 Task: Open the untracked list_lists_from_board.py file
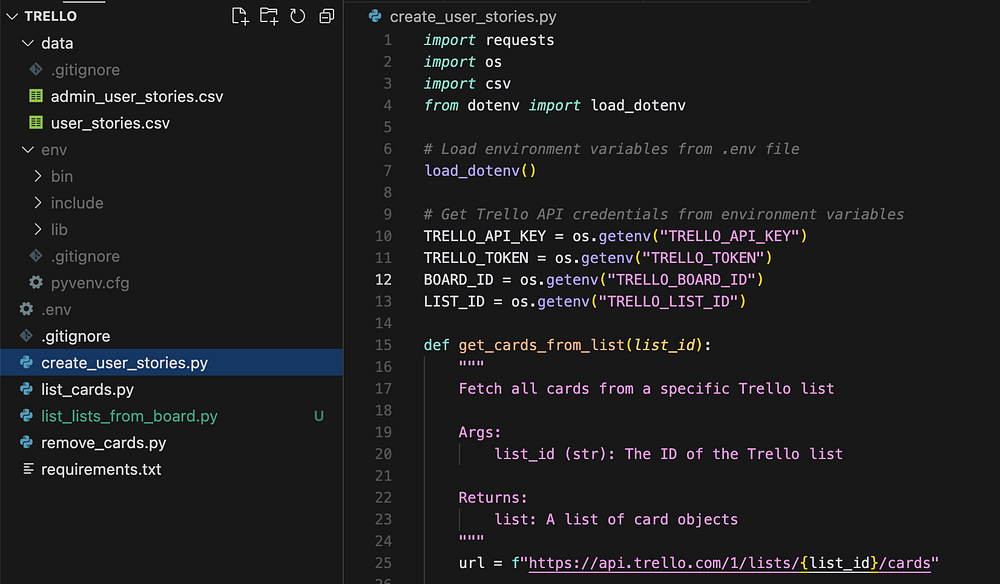tap(129, 416)
